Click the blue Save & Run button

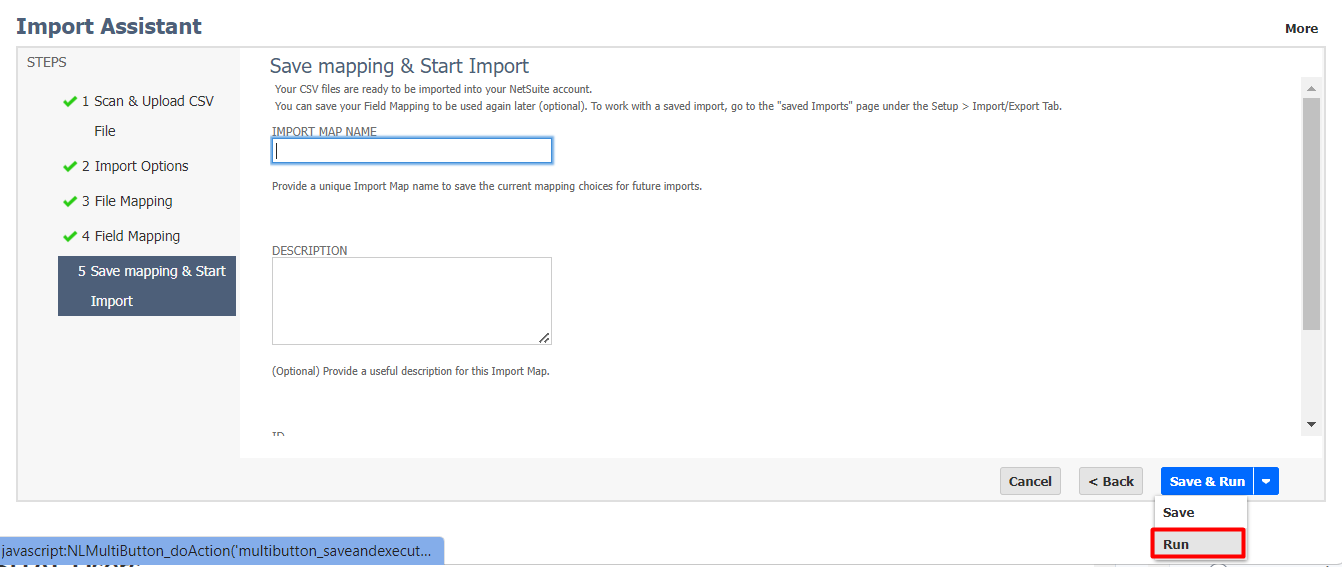coord(1207,481)
